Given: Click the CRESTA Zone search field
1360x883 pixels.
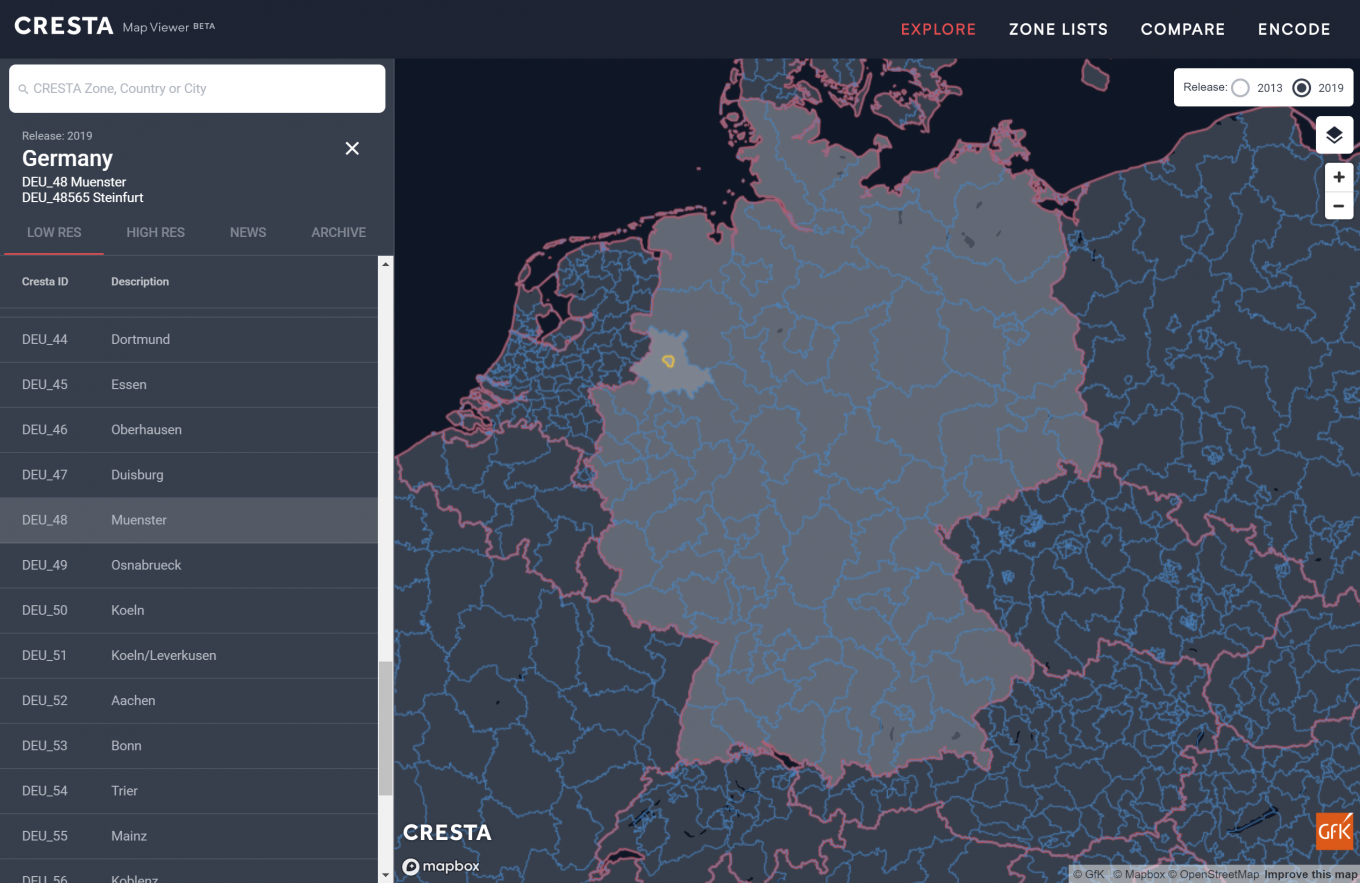Looking at the screenshot, I should (197, 88).
